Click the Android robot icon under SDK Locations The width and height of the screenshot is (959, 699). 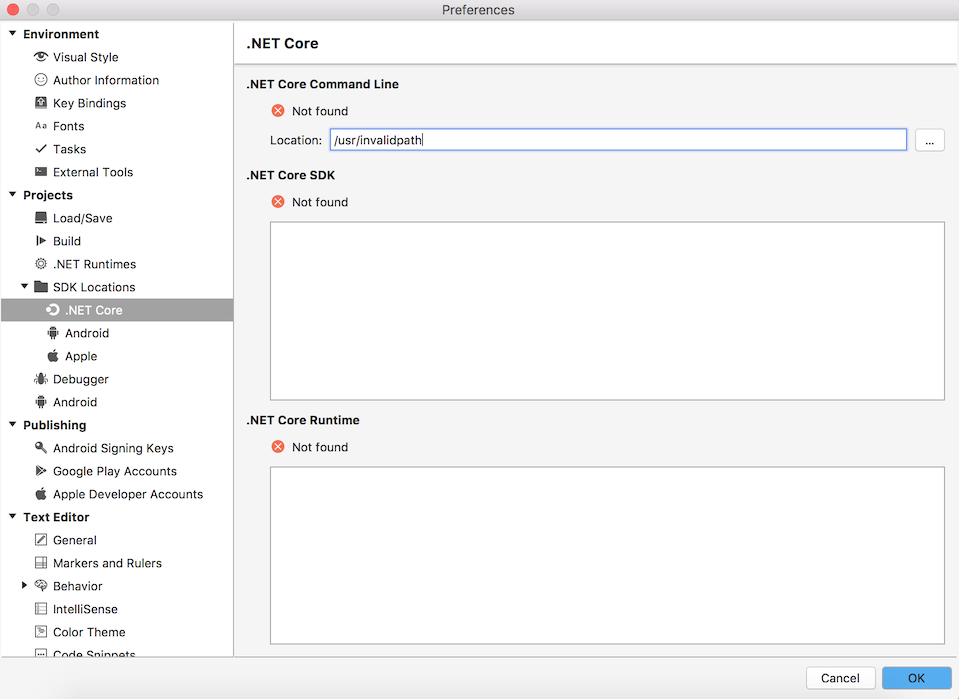53,333
